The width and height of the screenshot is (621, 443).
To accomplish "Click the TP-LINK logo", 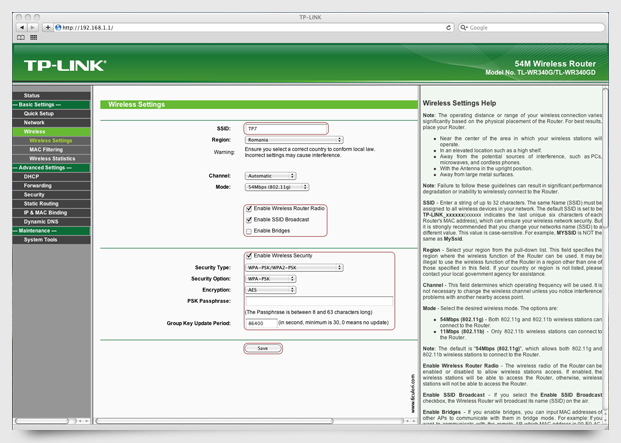I will pyautogui.click(x=65, y=65).
